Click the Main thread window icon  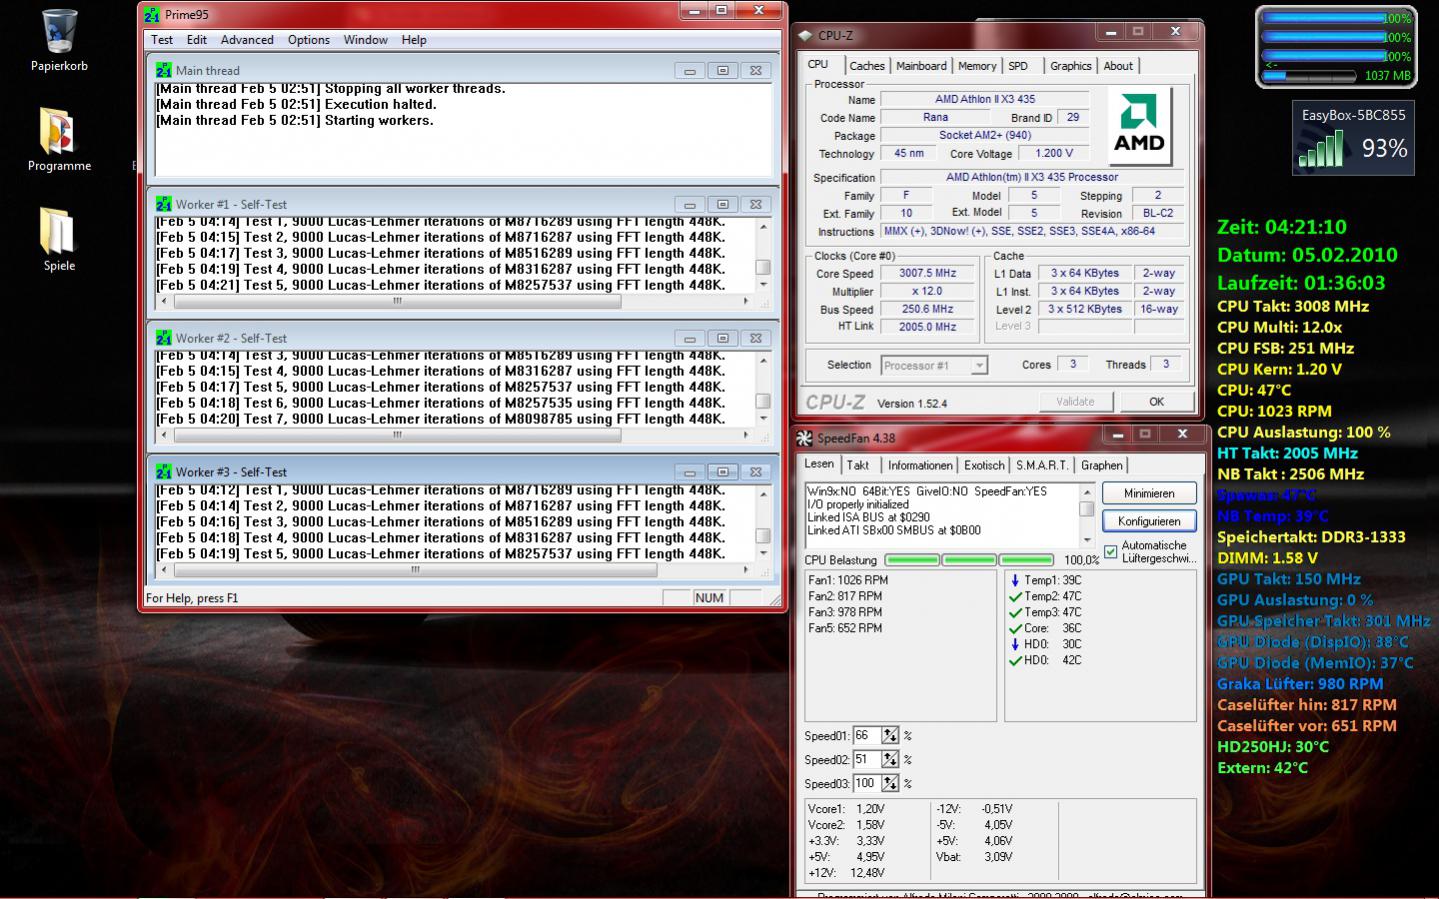point(164,70)
